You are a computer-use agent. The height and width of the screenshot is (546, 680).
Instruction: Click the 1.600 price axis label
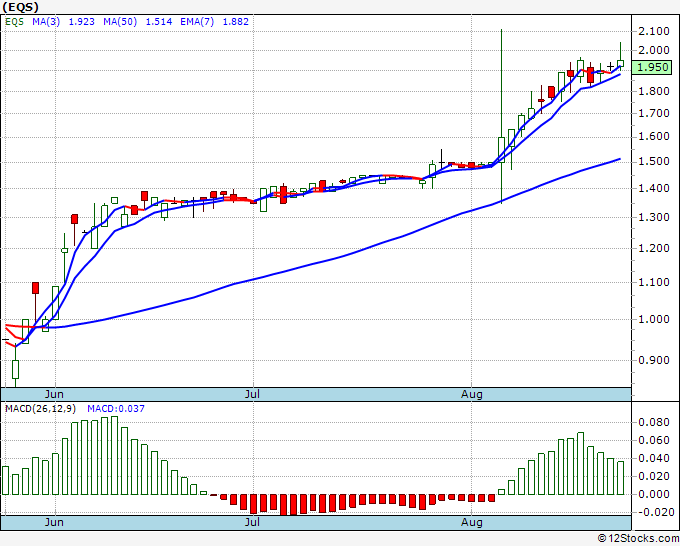pos(654,137)
